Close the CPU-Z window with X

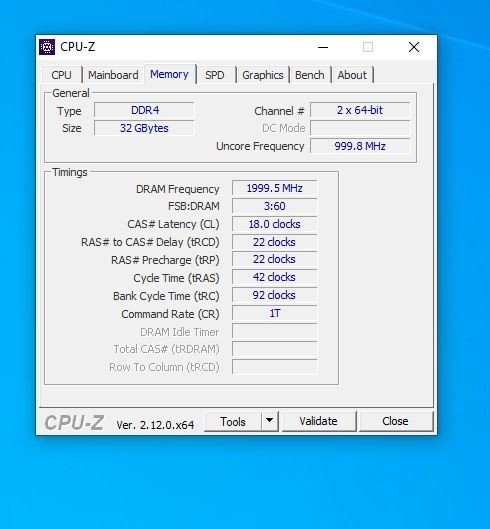click(414, 47)
